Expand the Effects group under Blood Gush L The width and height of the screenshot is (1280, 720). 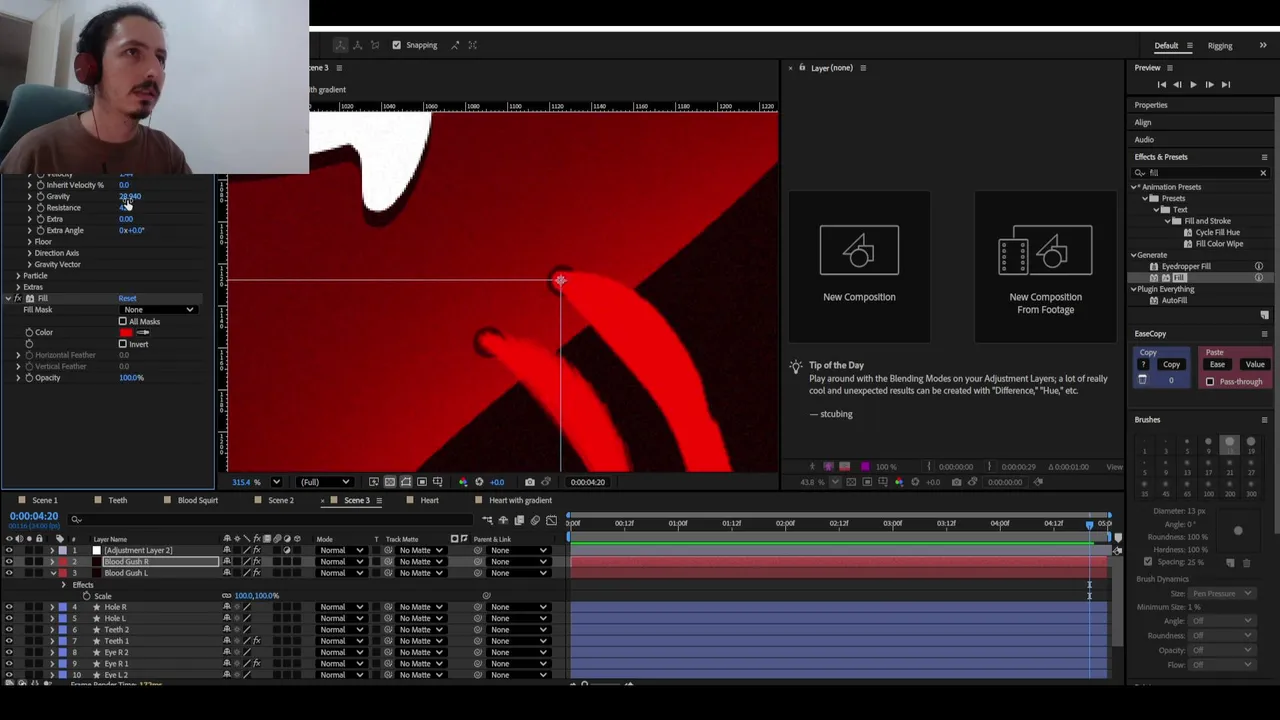[64, 585]
